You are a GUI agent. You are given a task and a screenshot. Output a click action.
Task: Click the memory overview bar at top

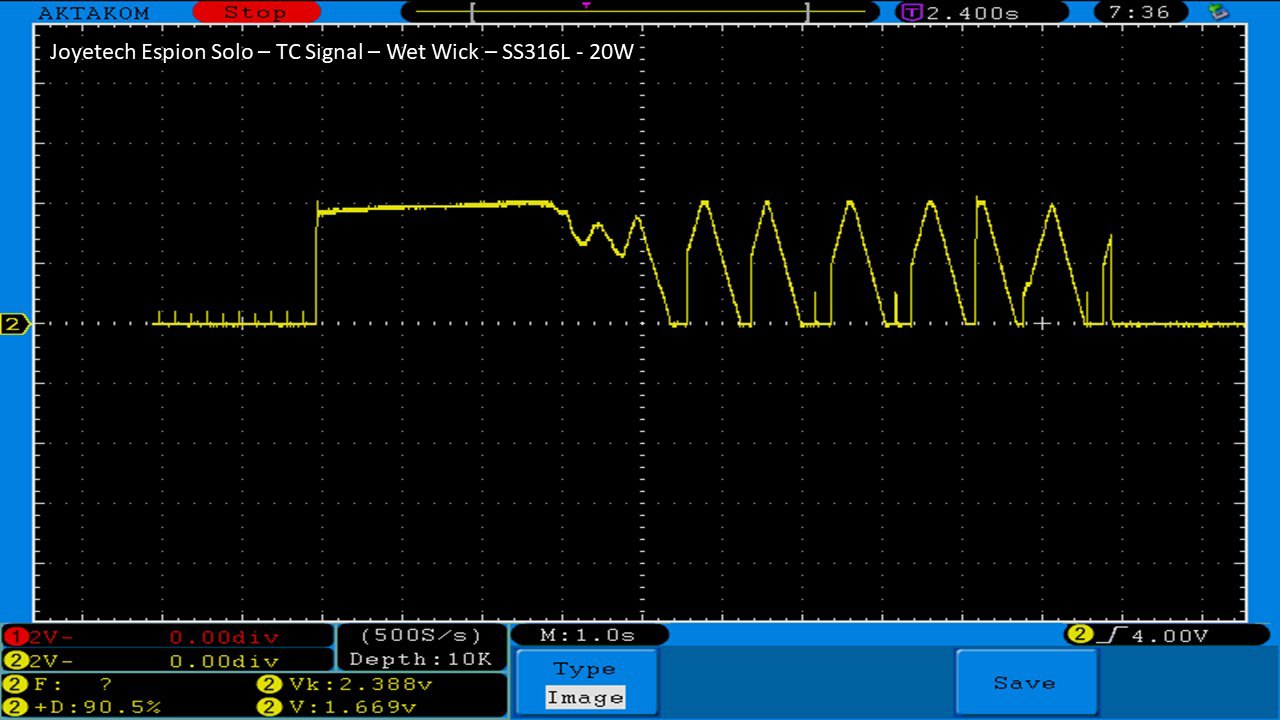click(640, 13)
